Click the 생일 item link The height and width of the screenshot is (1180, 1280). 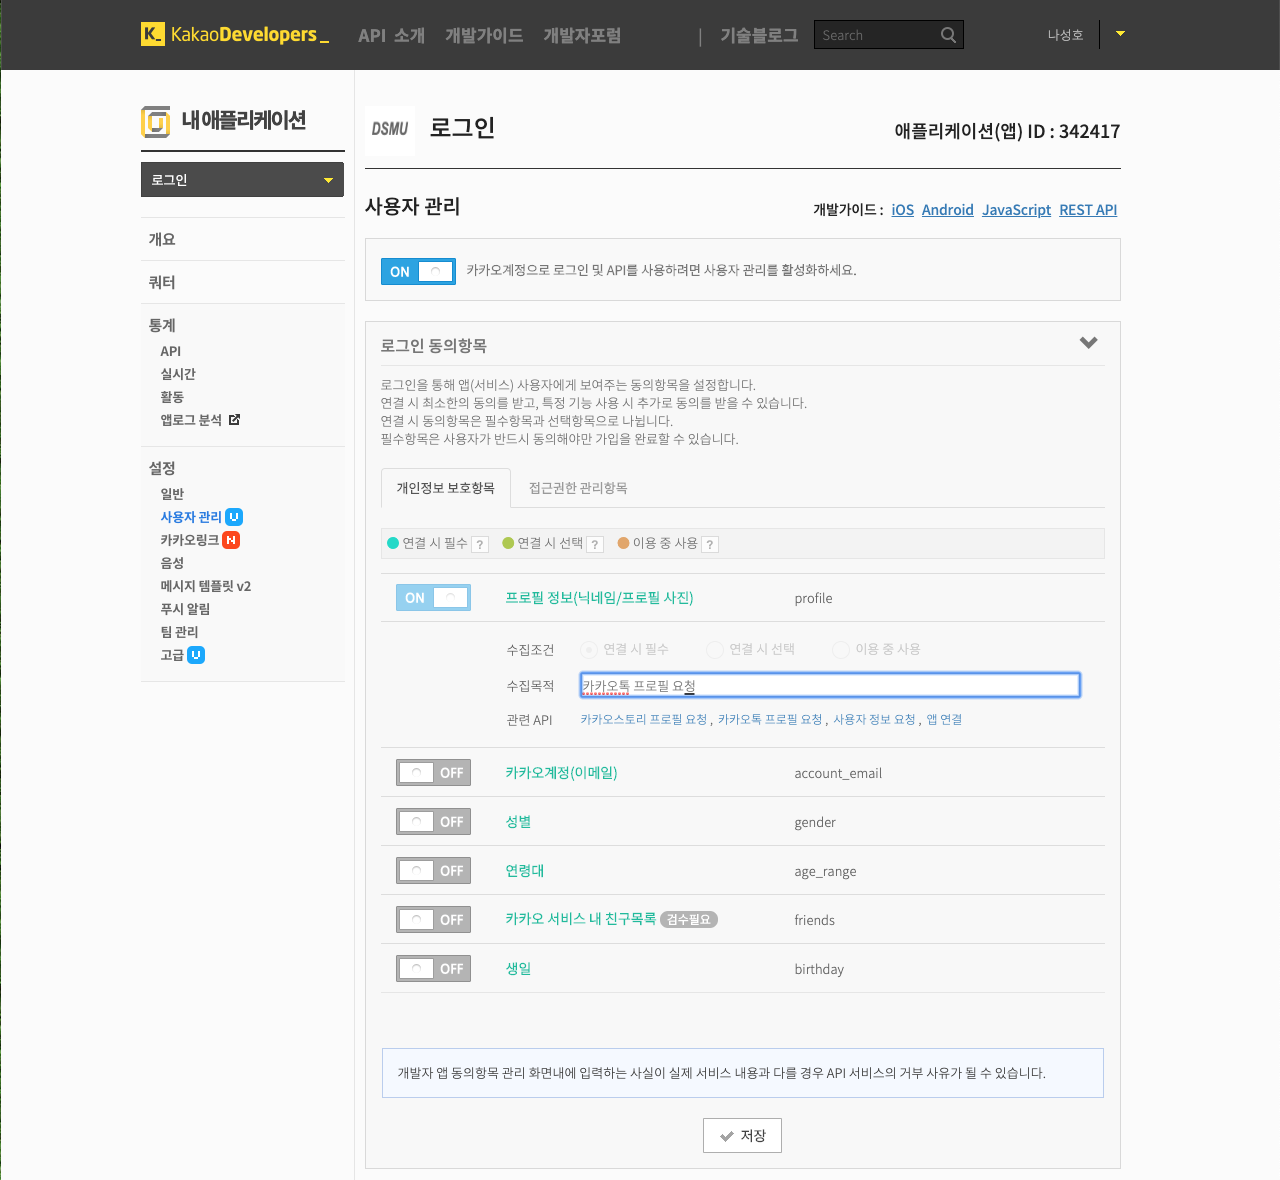(518, 969)
